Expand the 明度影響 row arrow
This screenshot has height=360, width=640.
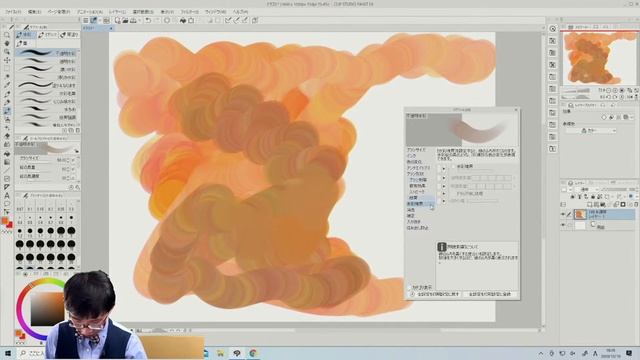(444, 186)
